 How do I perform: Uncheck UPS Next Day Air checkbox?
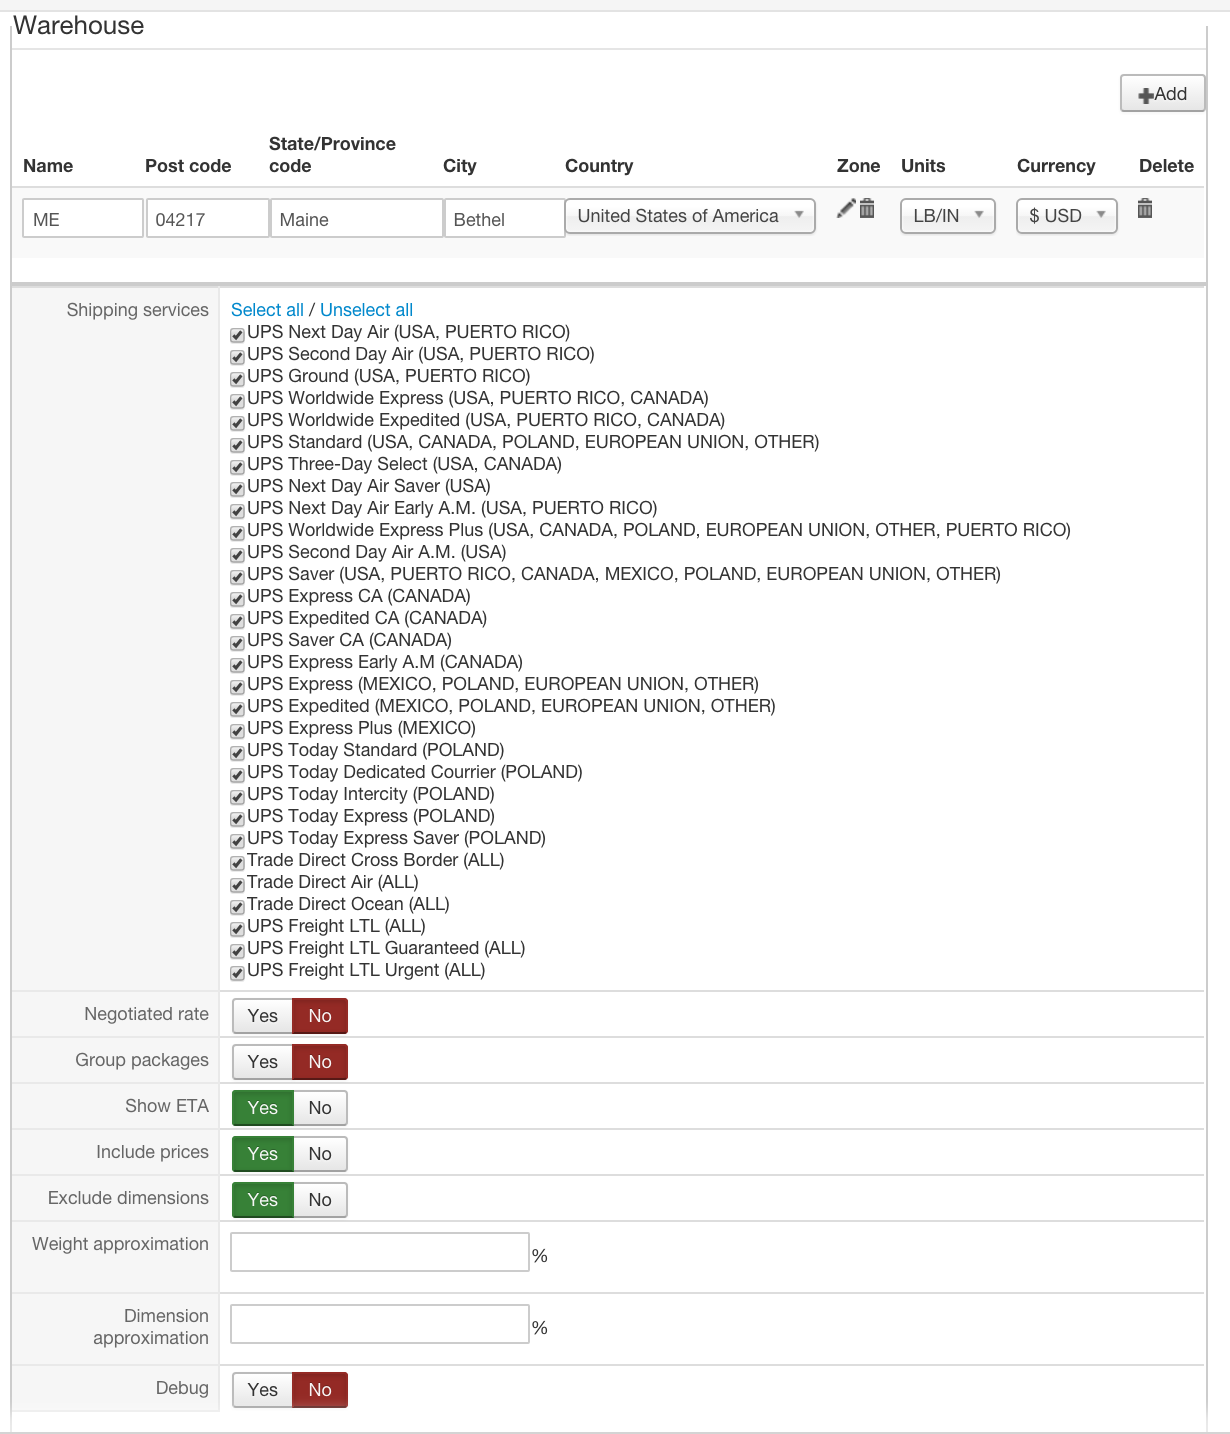pyautogui.click(x=238, y=334)
